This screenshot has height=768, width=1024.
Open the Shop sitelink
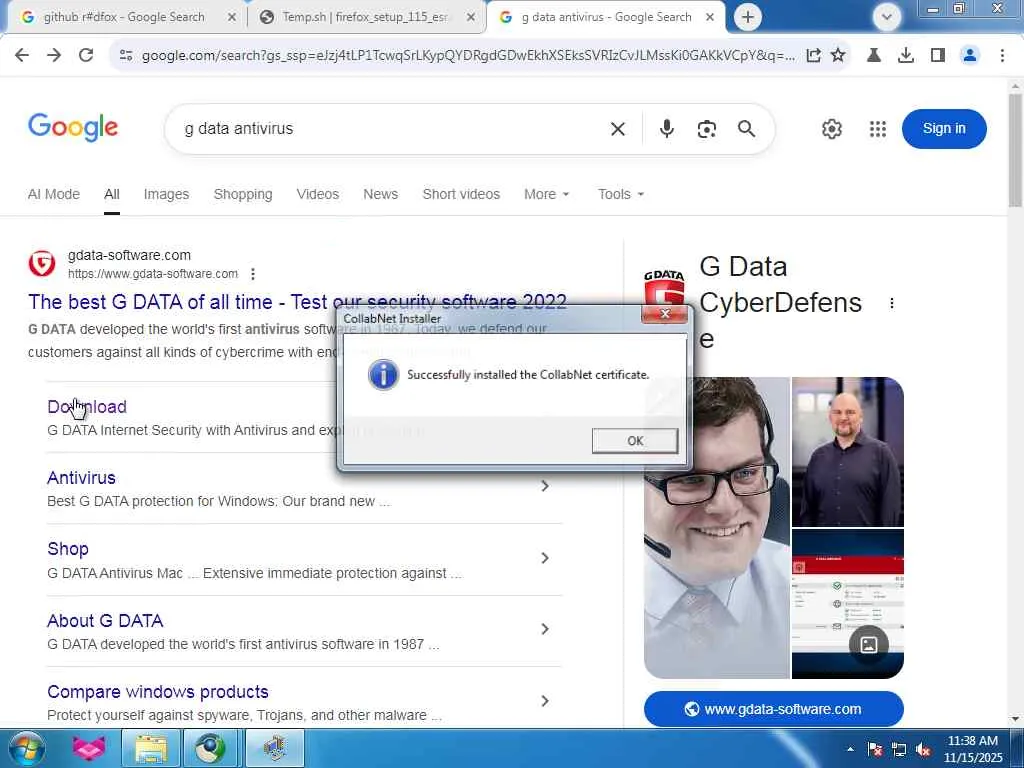point(68,549)
